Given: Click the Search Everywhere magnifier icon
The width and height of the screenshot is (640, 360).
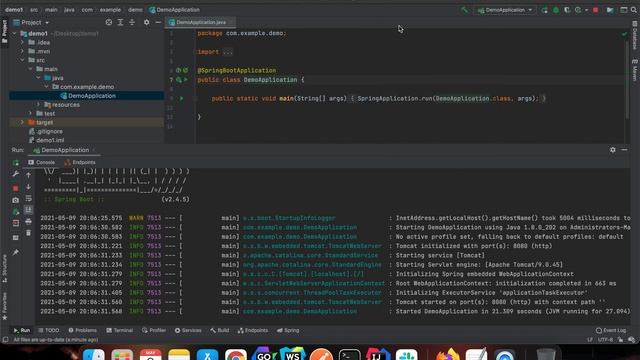Looking at the screenshot, I should 634,10.
